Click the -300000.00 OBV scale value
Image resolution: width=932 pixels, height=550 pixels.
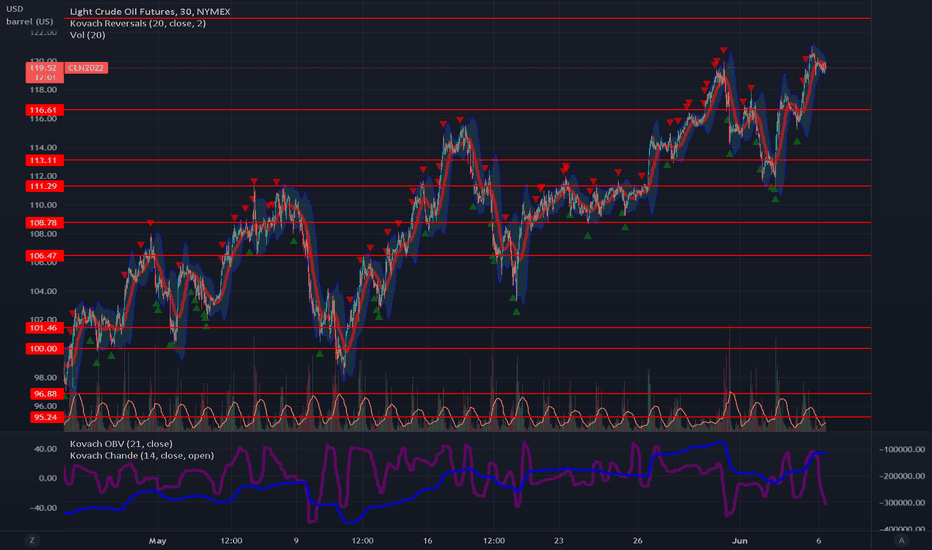coord(902,503)
